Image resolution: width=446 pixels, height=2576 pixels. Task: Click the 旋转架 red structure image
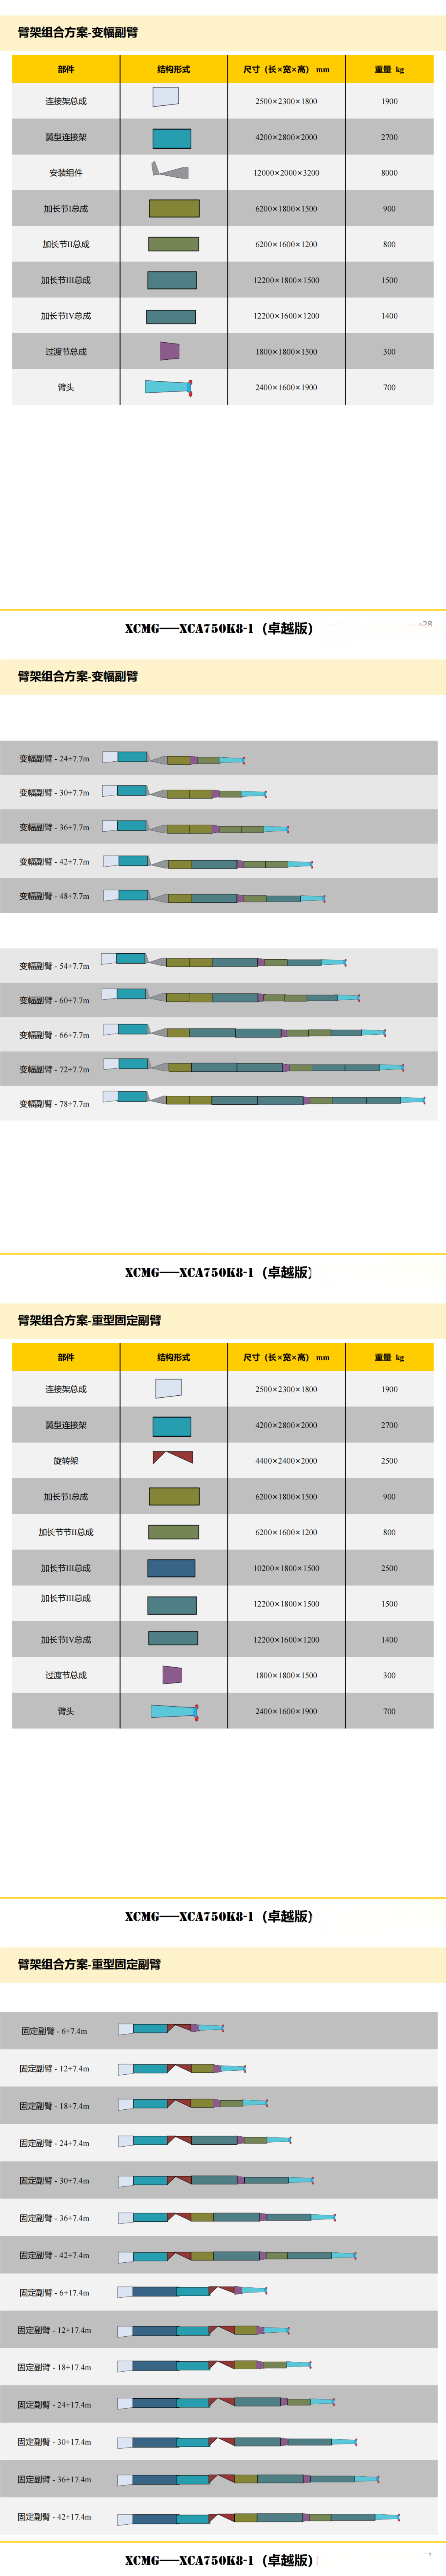pos(173,1458)
